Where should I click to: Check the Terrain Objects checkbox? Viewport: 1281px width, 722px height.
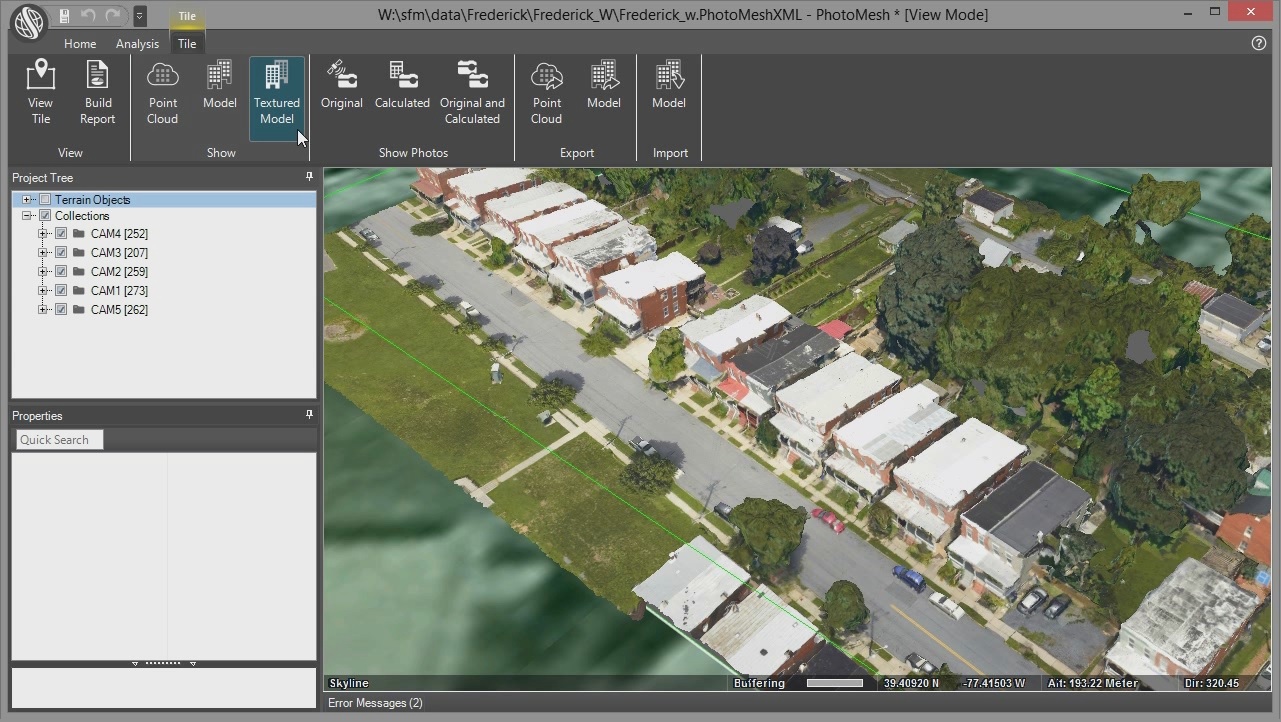point(44,199)
